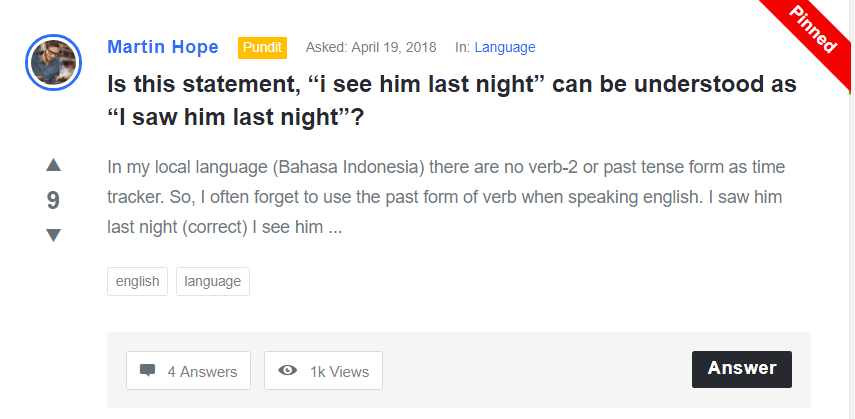
Task: Click the Asked April 19, 2018 date
Action: (x=371, y=47)
